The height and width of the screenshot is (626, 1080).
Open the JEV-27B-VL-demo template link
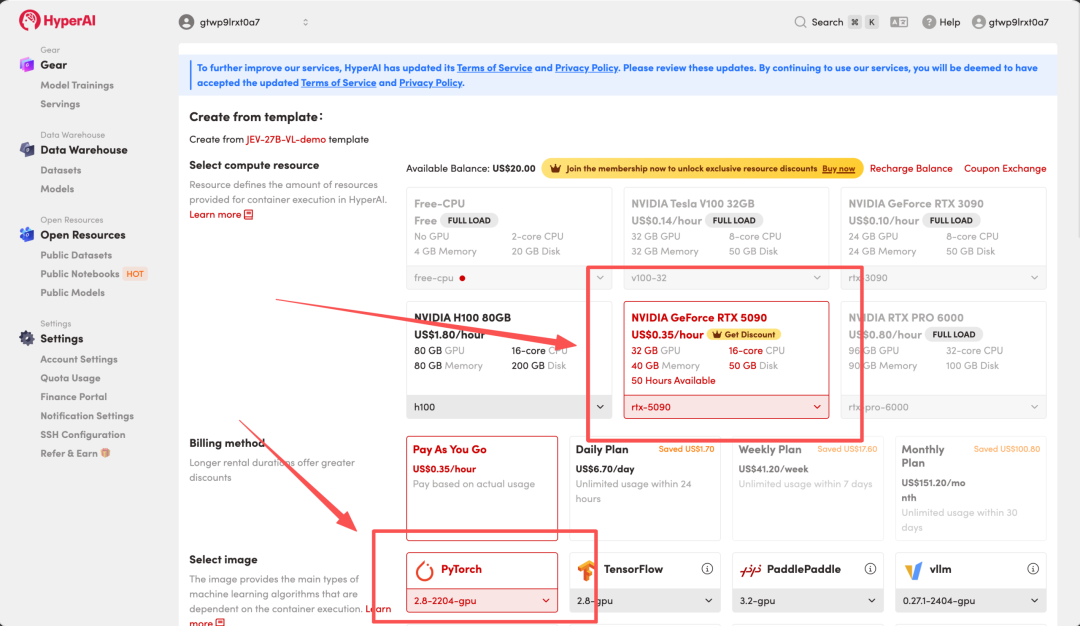286,139
